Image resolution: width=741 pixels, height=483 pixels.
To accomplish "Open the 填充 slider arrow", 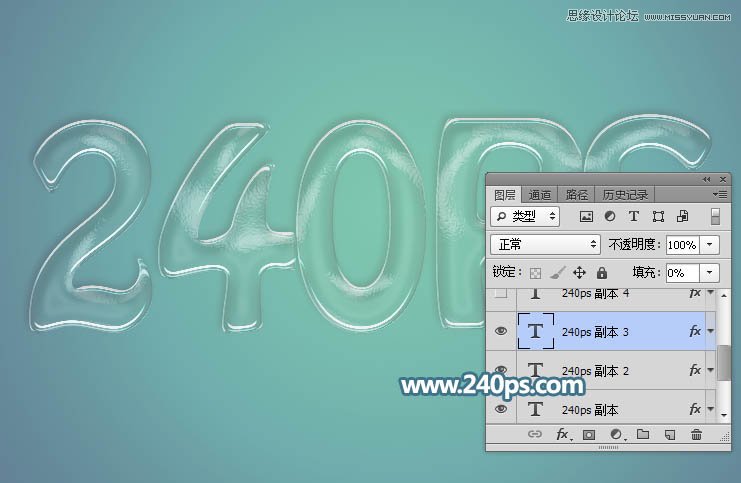I will (x=709, y=273).
